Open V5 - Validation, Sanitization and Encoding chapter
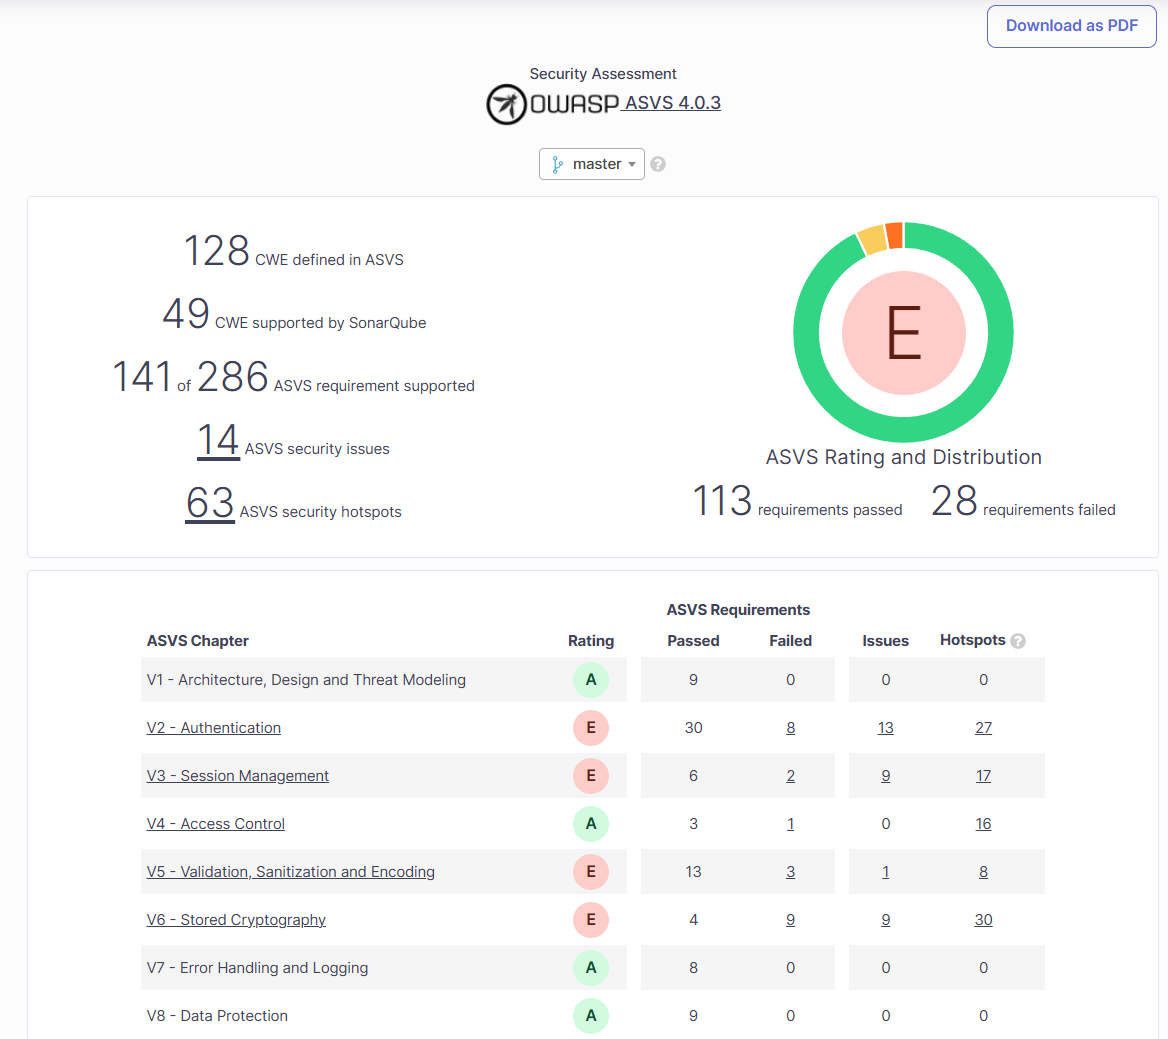The image size is (1168, 1039). pos(291,872)
